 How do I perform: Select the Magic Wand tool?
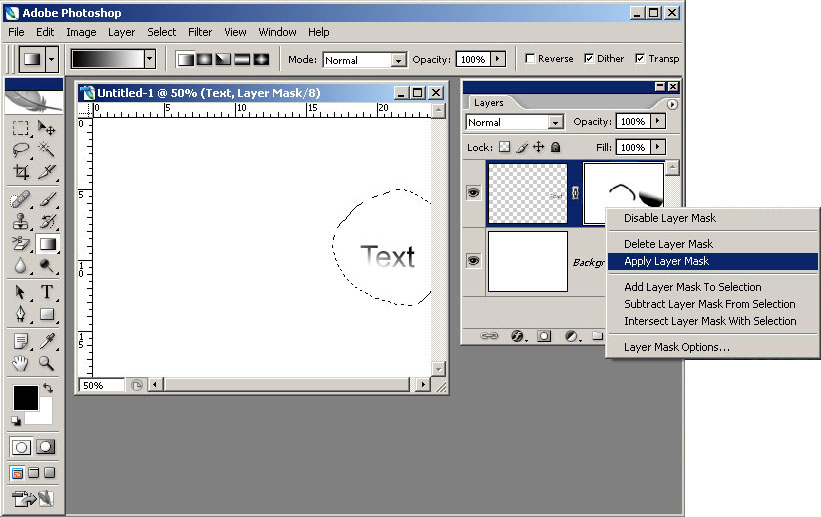[x=47, y=150]
